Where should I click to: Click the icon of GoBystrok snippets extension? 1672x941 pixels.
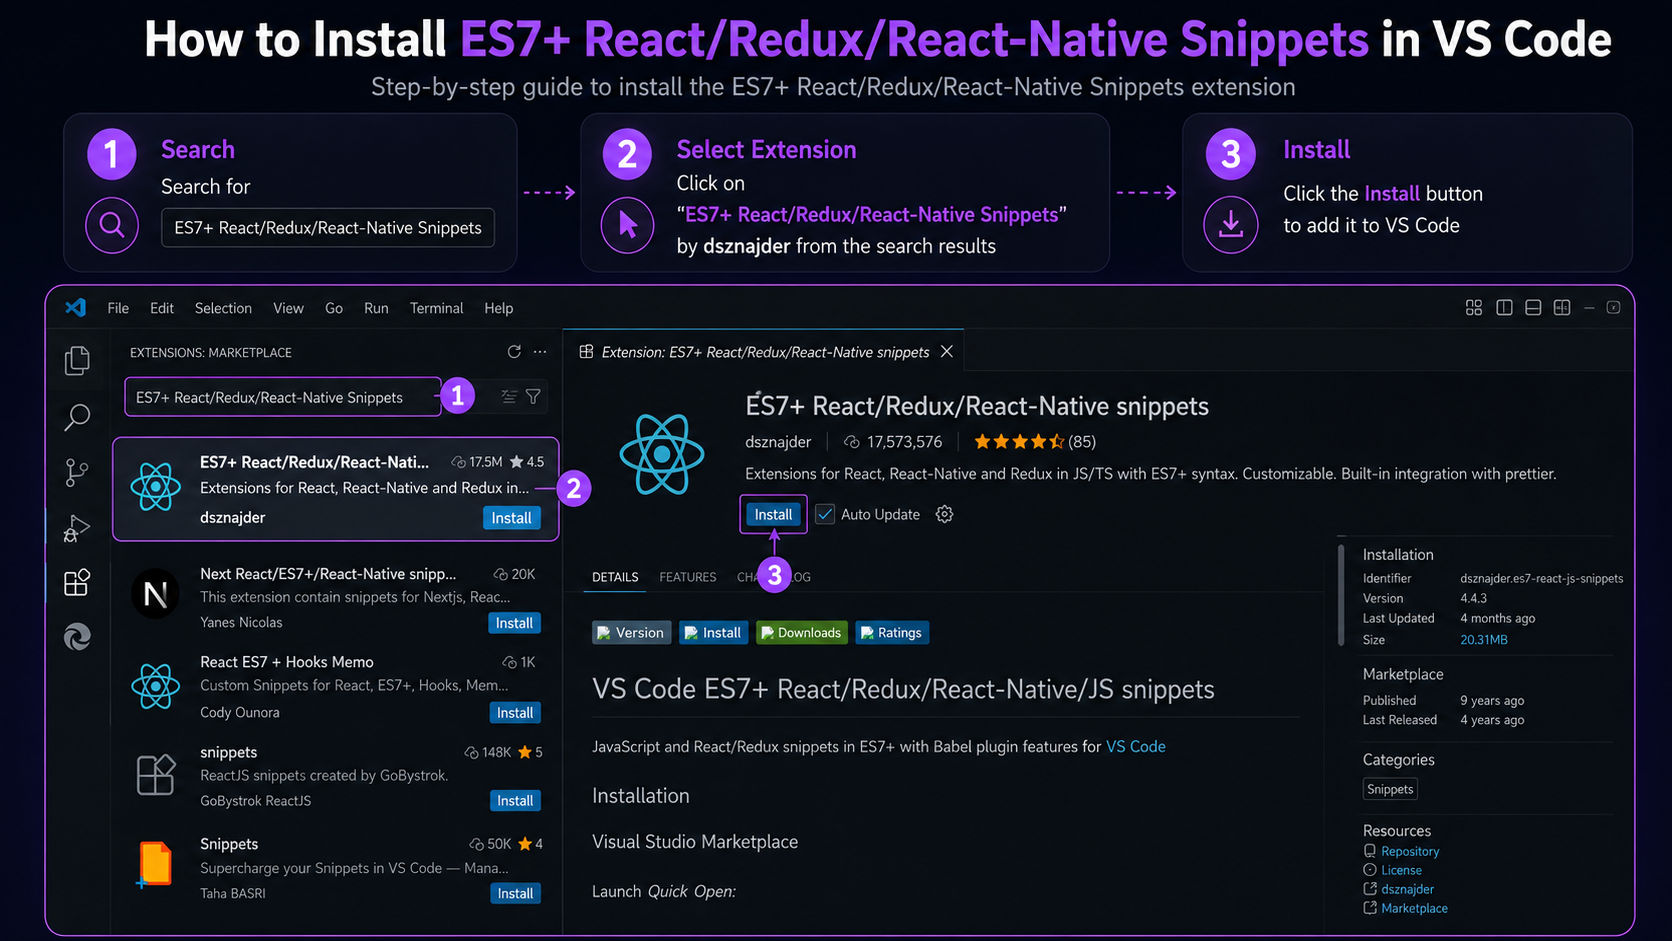coord(155,775)
